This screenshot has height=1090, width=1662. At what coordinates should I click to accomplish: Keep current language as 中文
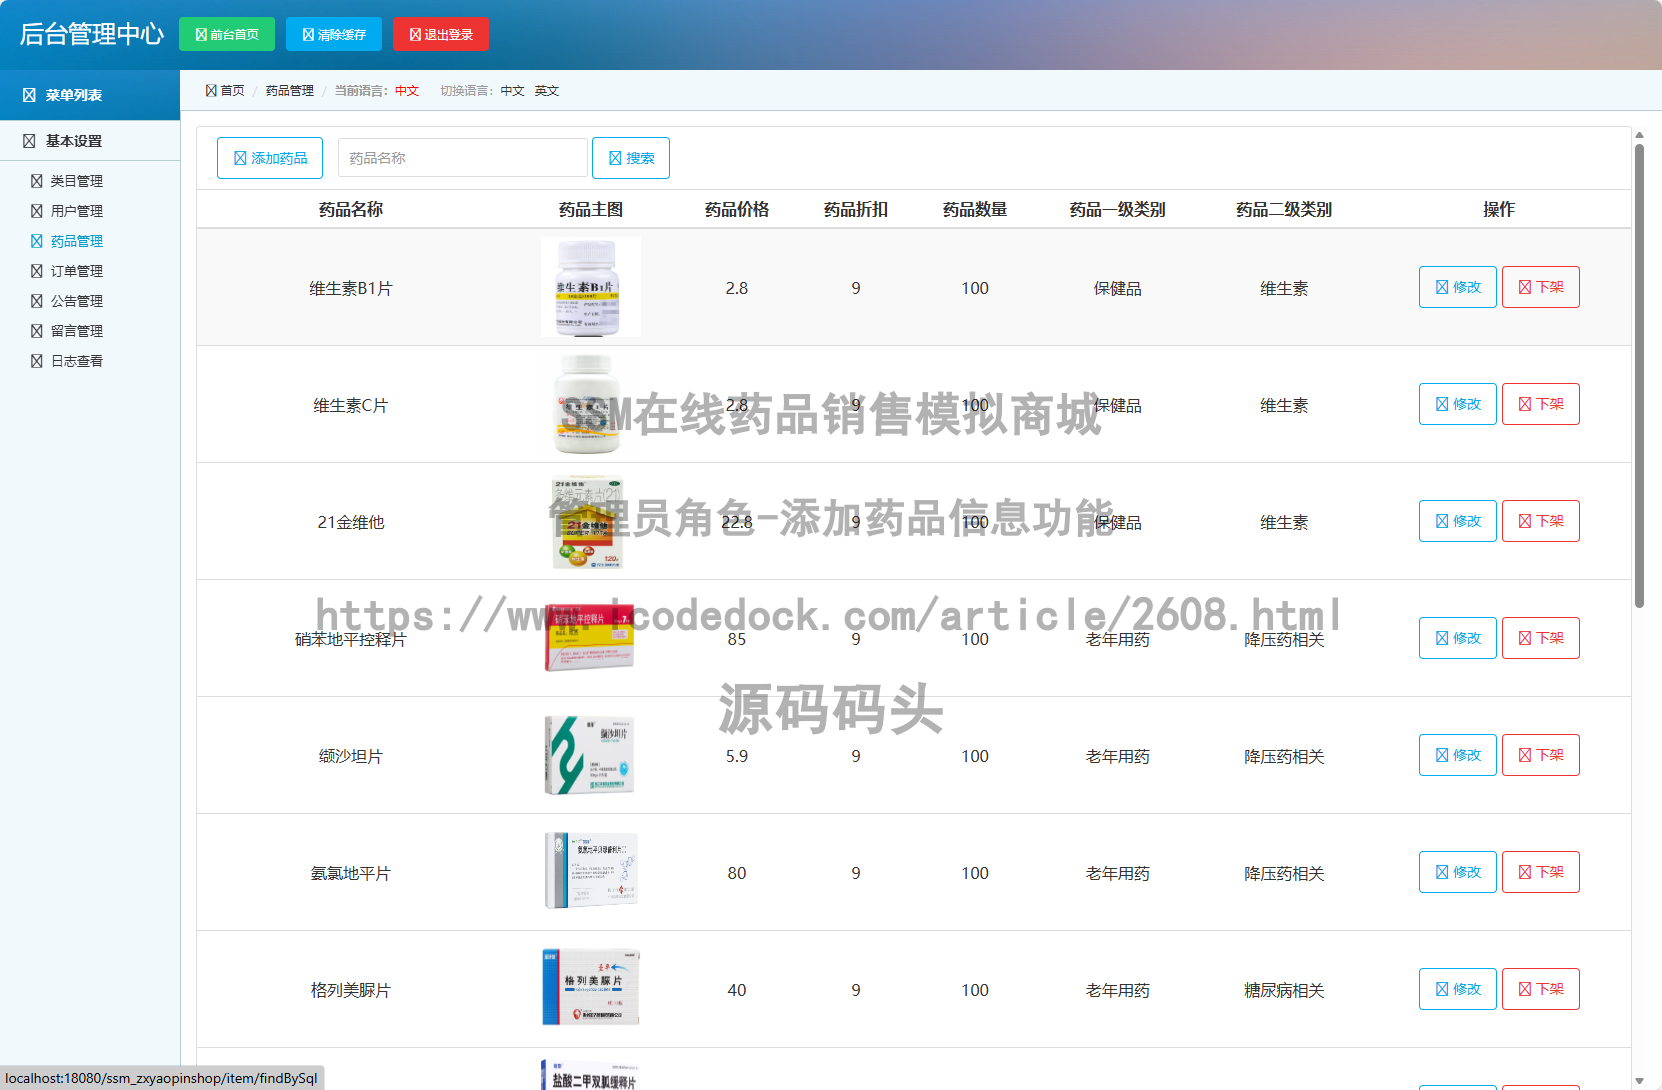tap(512, 90)
